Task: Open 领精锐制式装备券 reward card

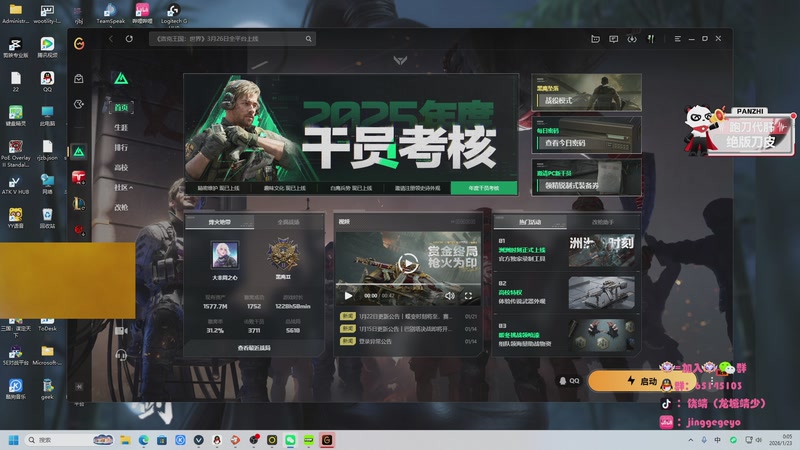Action: pyautogui.click(x=586, y=178)
